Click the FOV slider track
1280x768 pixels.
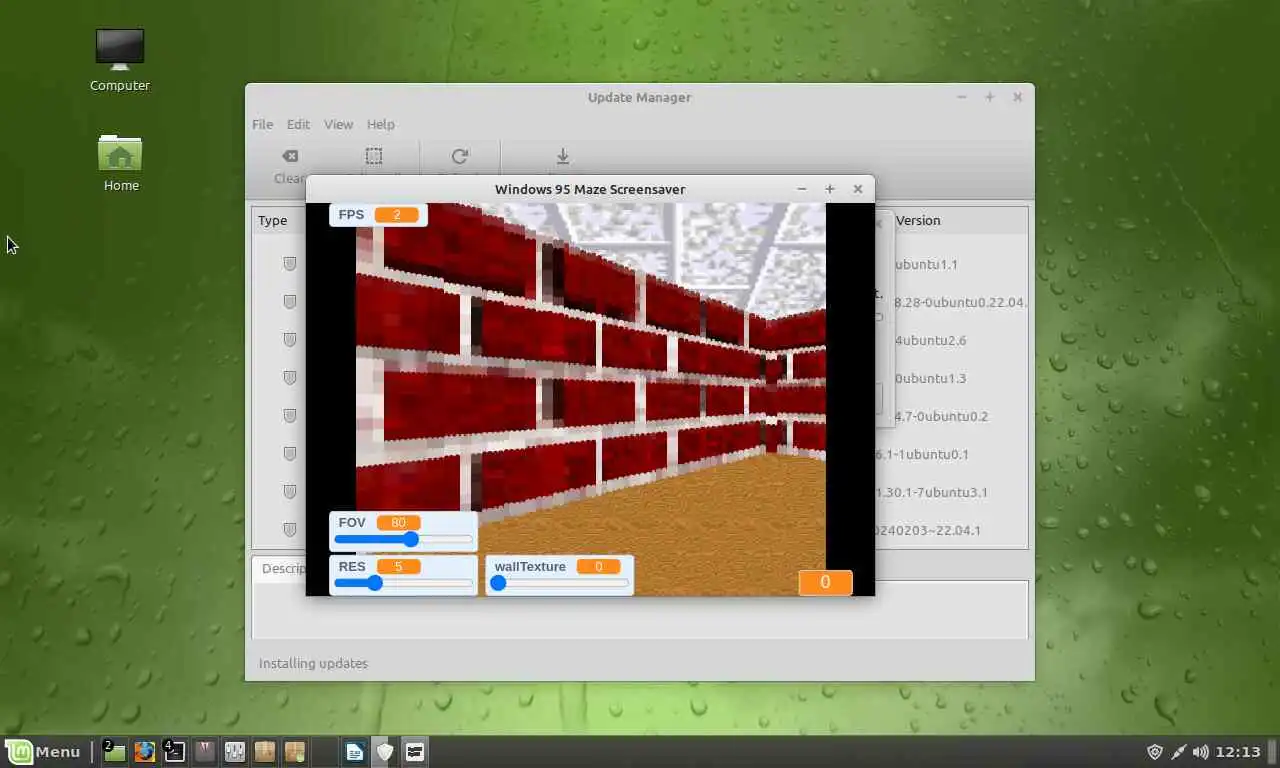coord(403,540)
